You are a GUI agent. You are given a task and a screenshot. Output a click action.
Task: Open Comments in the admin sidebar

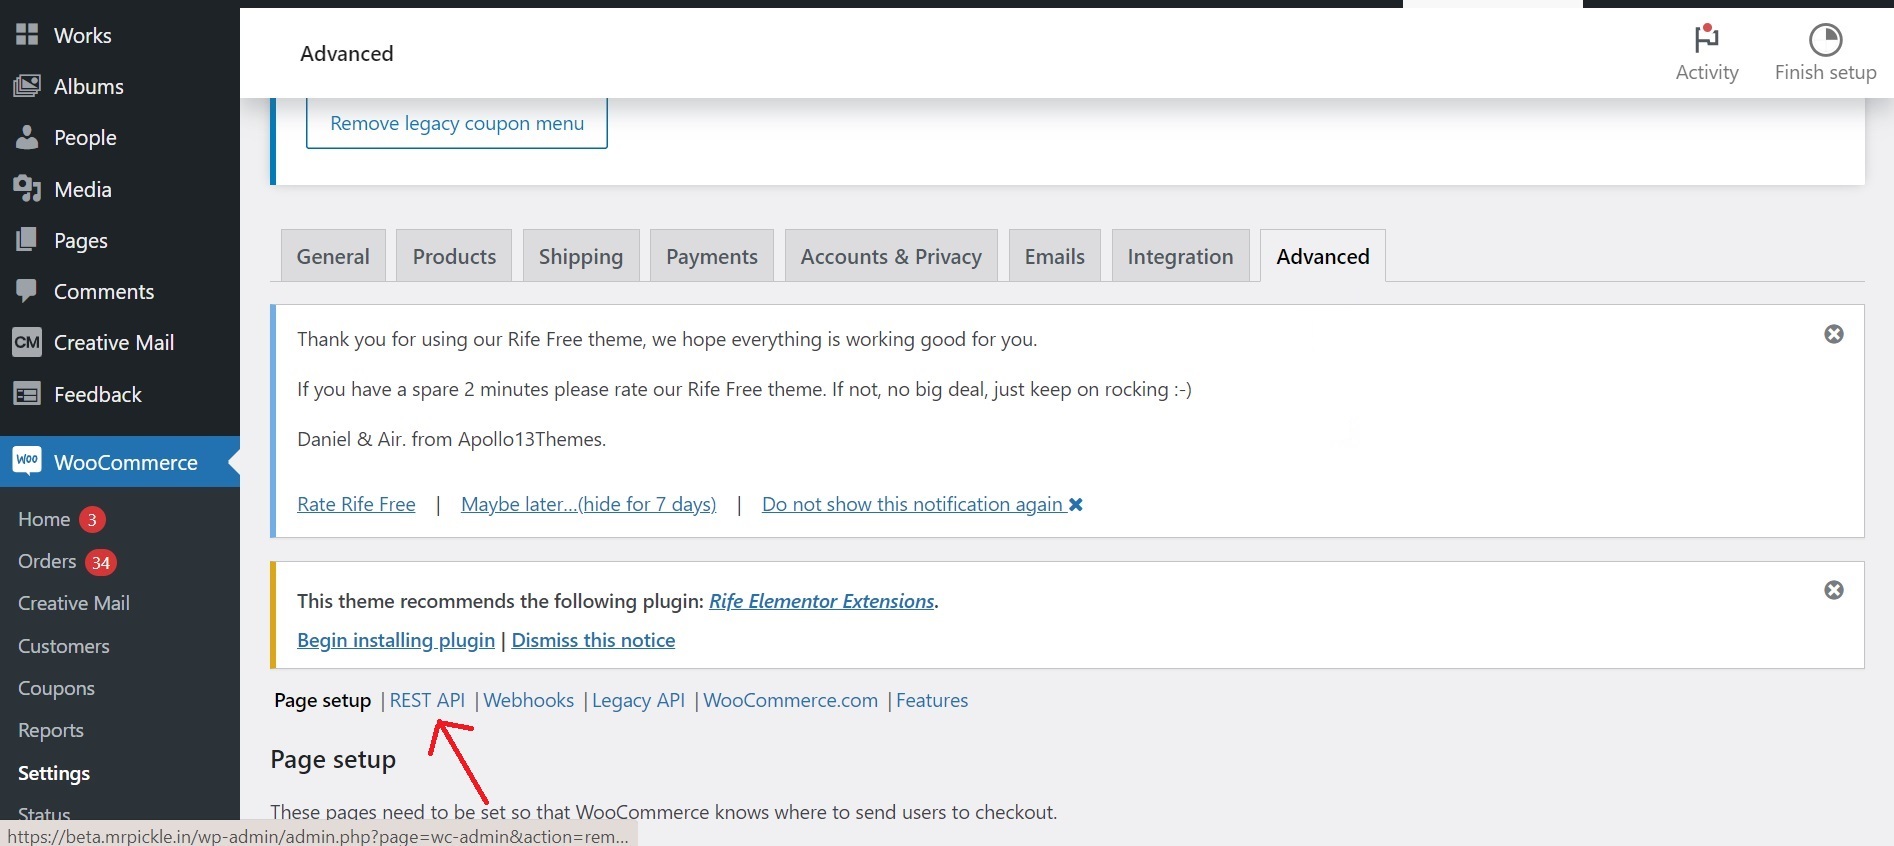pyautogui.click(x=103, y=291)
